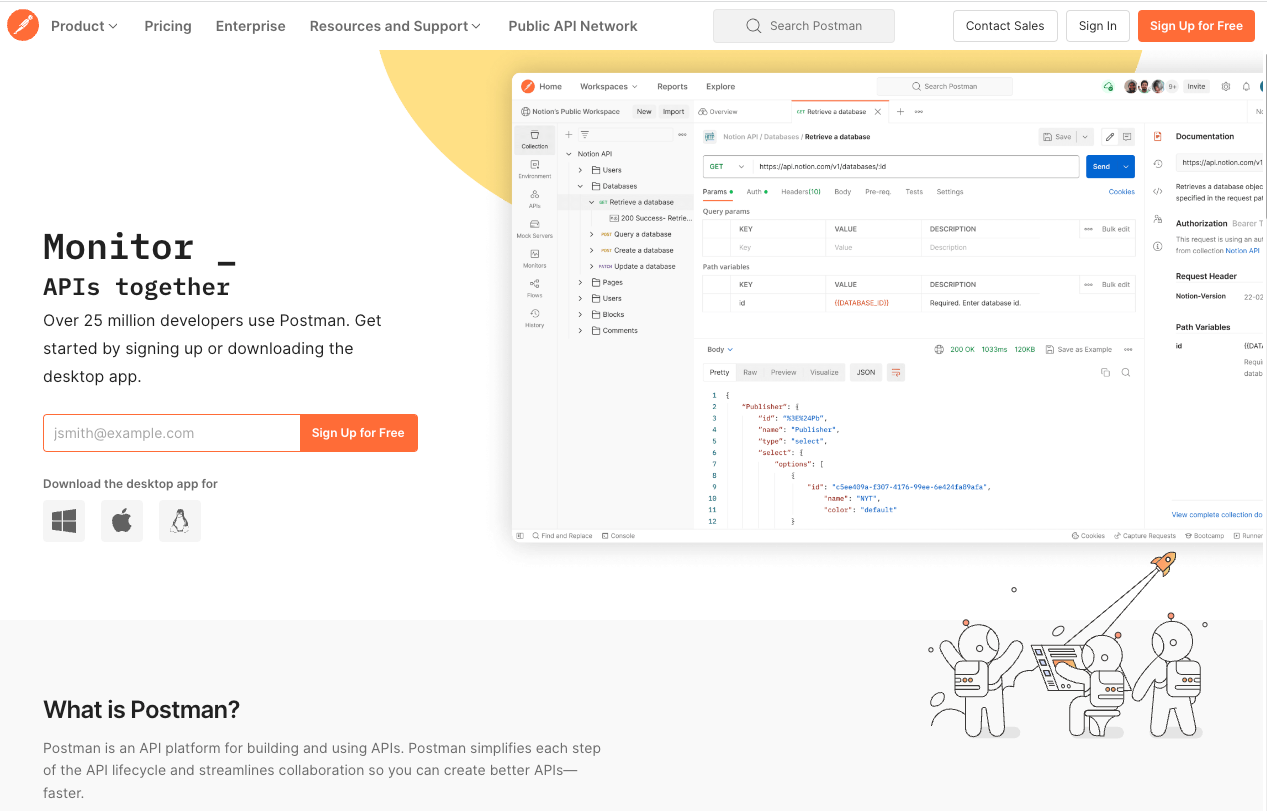
Task: Open the arrow dropdown beside Save
Action: tap(1085, 137)
